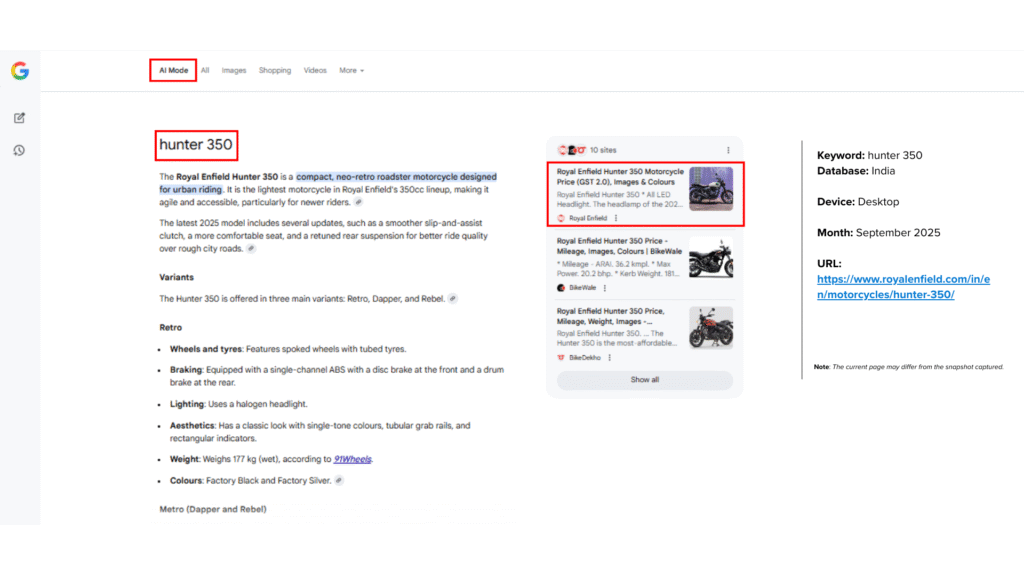Screen dimensions: 1024x576
Task: Expand the More search filters dropdown
Action: click(x=351, y=71)
